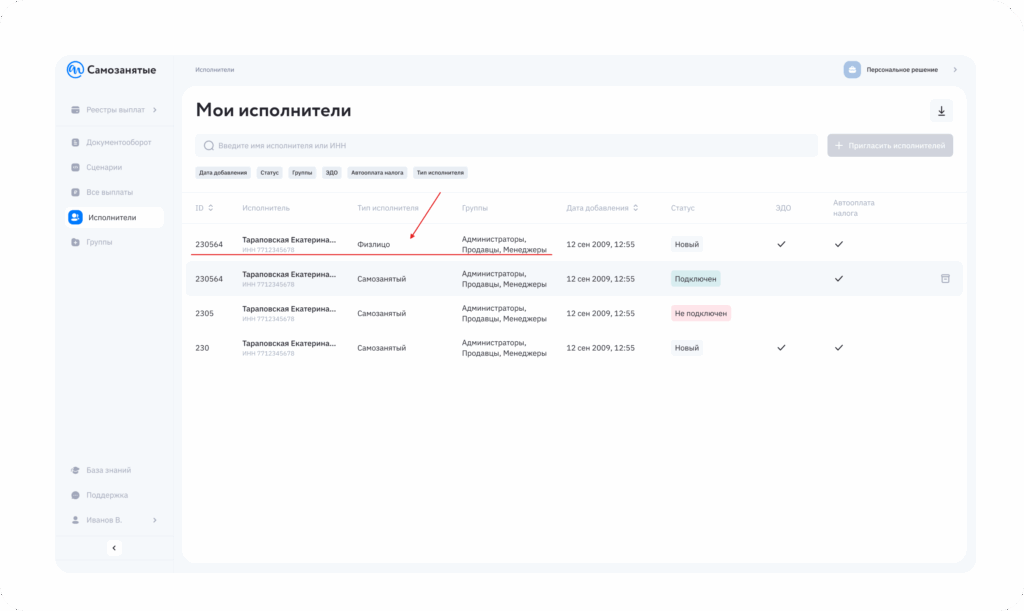Collapse the sidebar with the arrow button

click(x=114, y=548)
